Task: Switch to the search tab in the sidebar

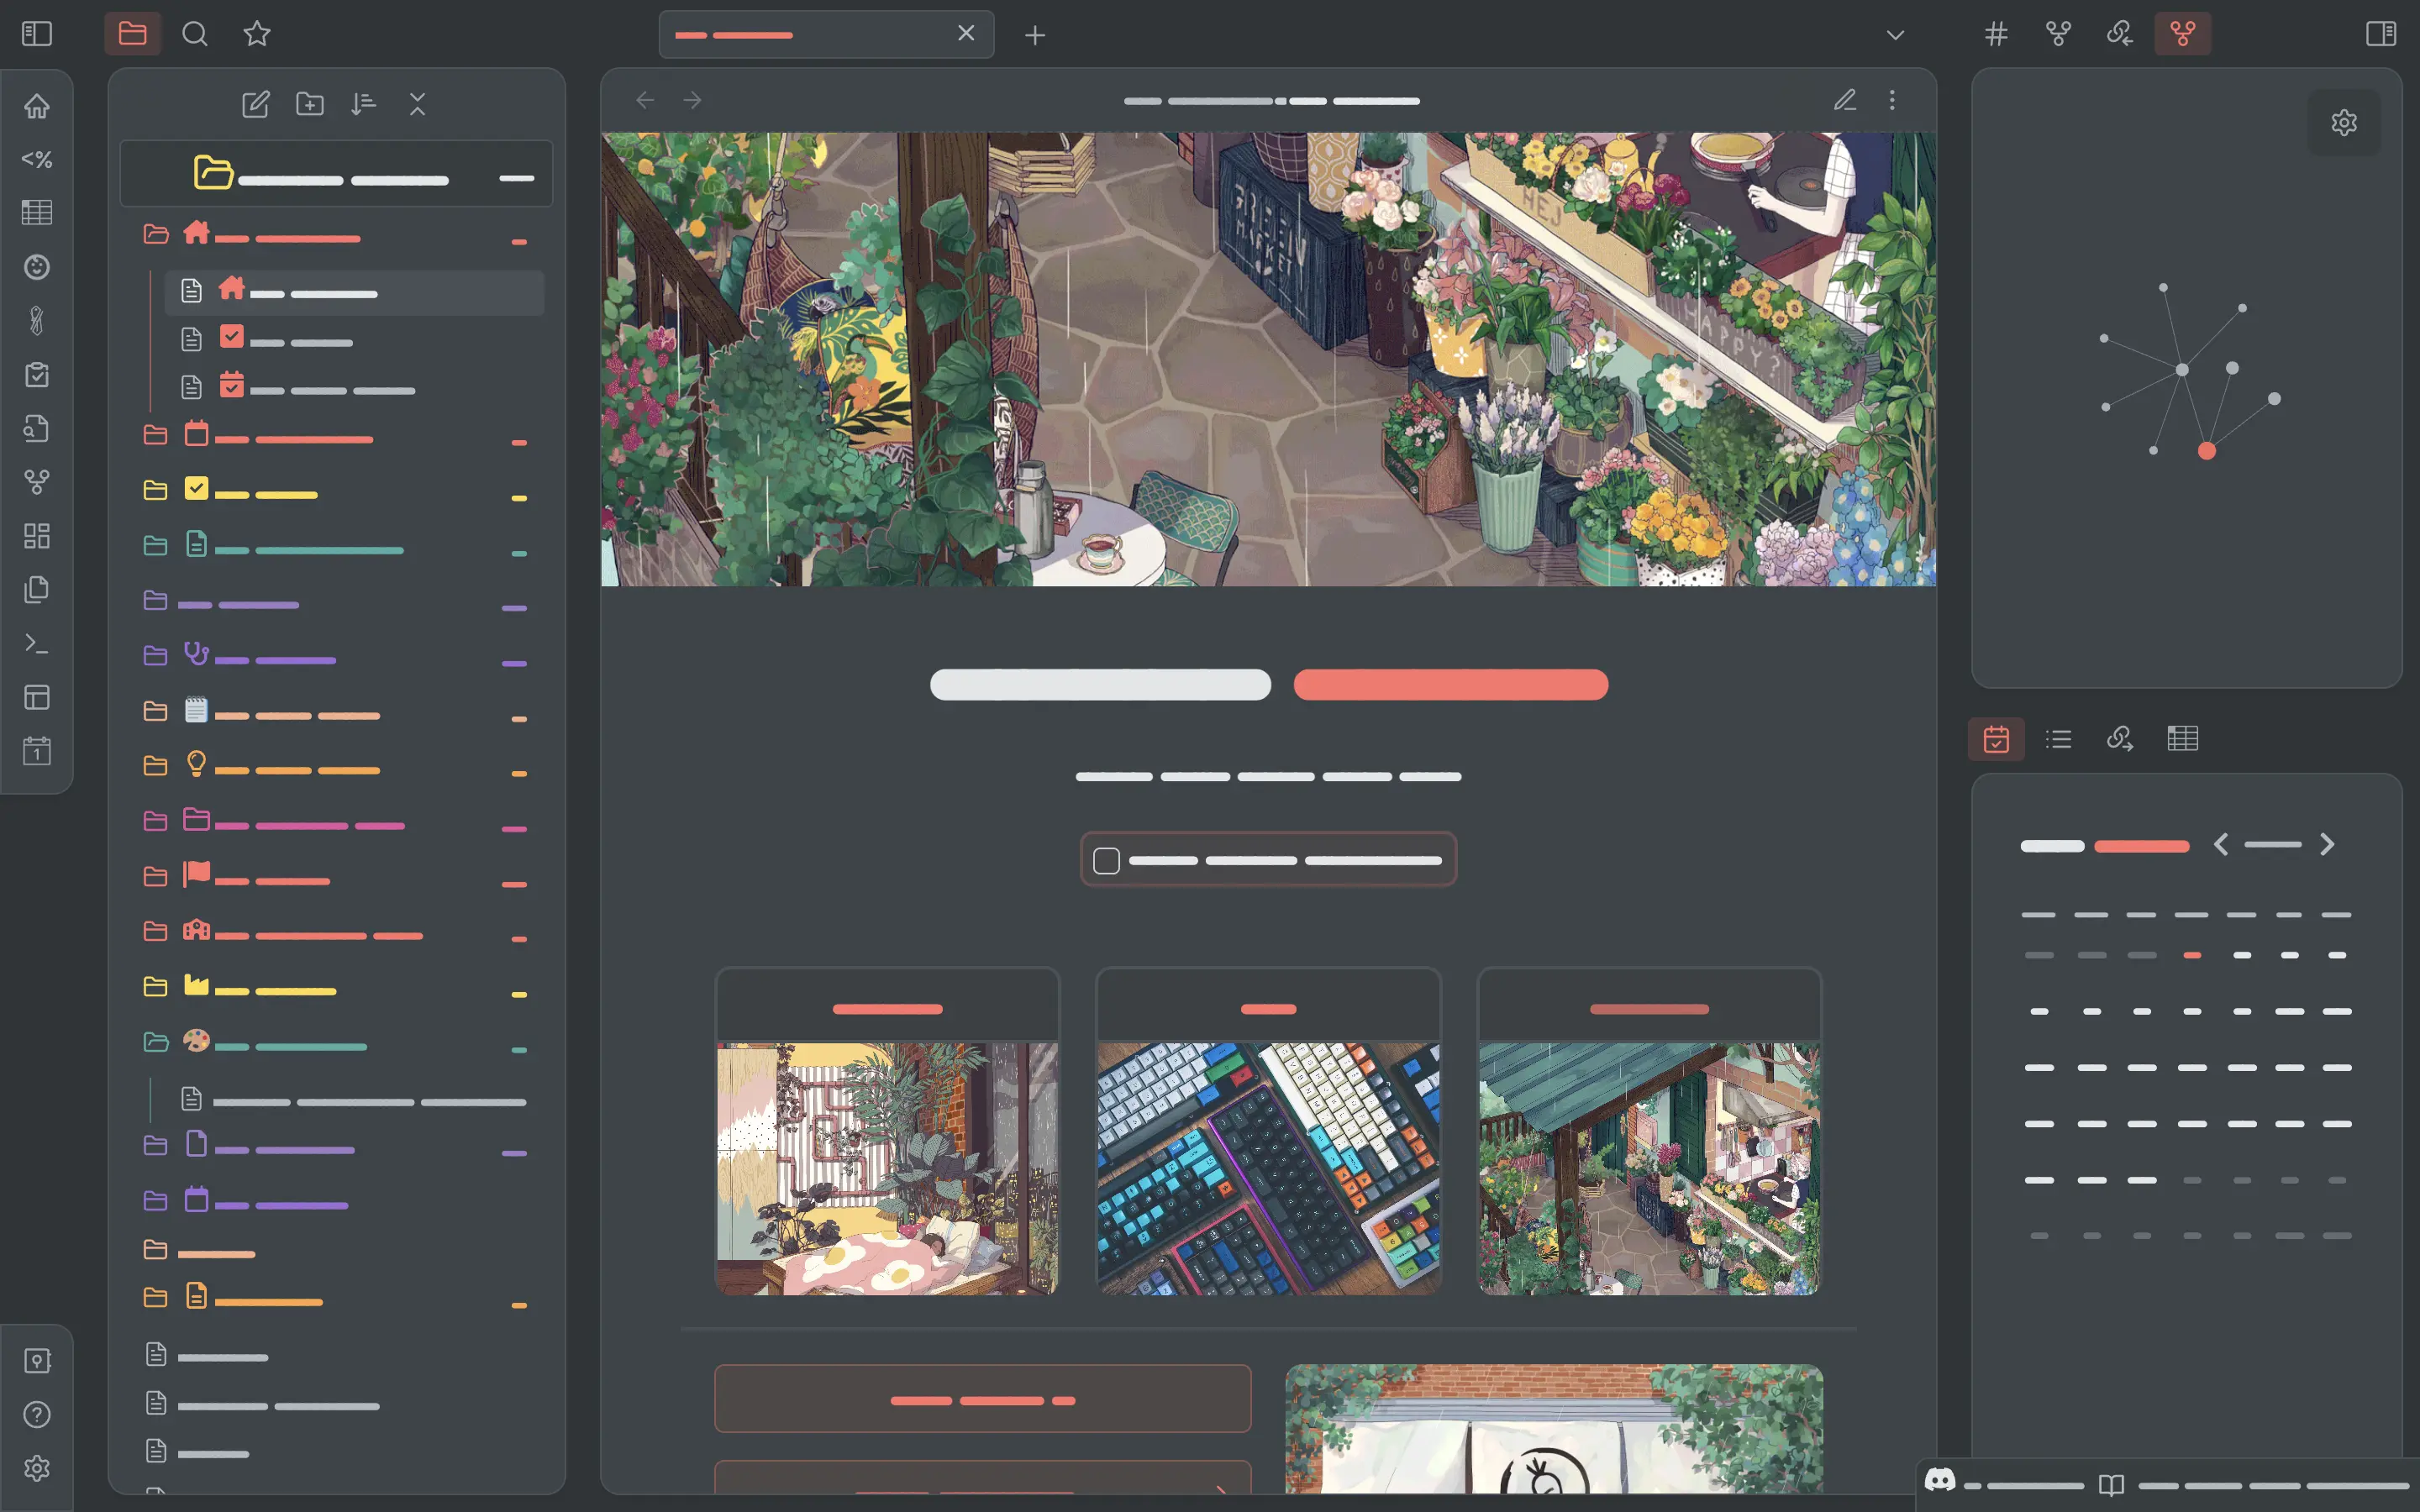Action: tap(195, 34)
